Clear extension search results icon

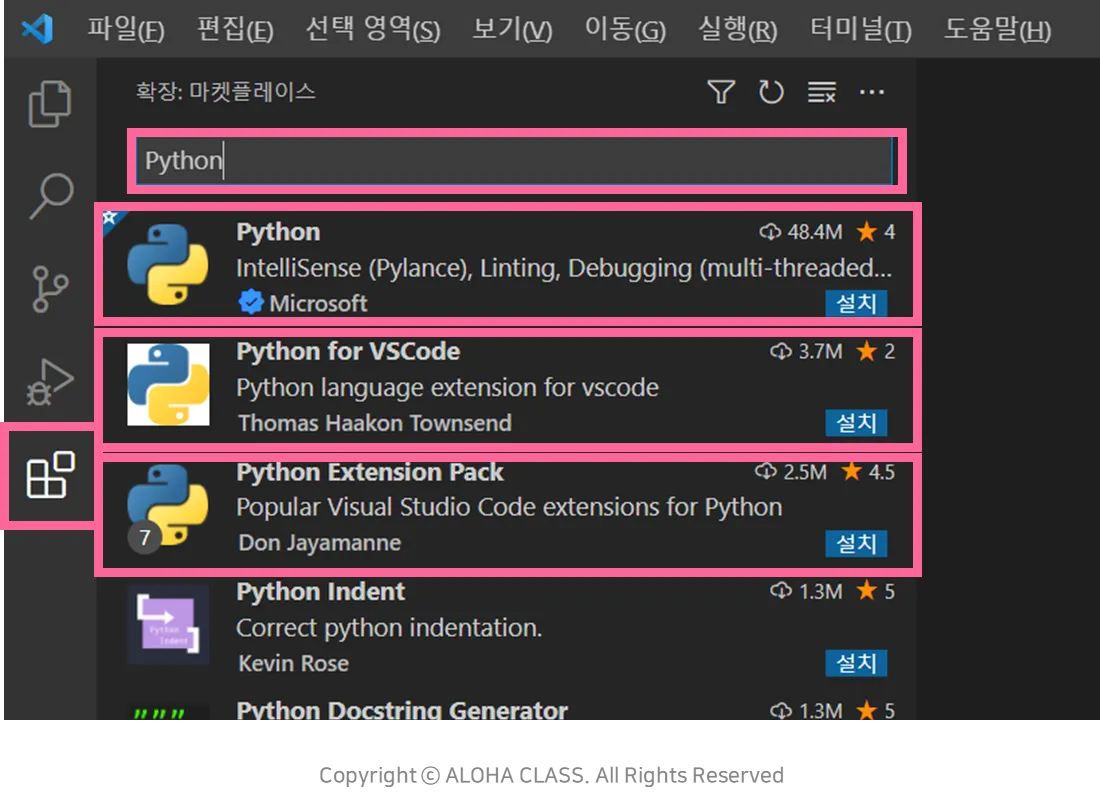821,92
